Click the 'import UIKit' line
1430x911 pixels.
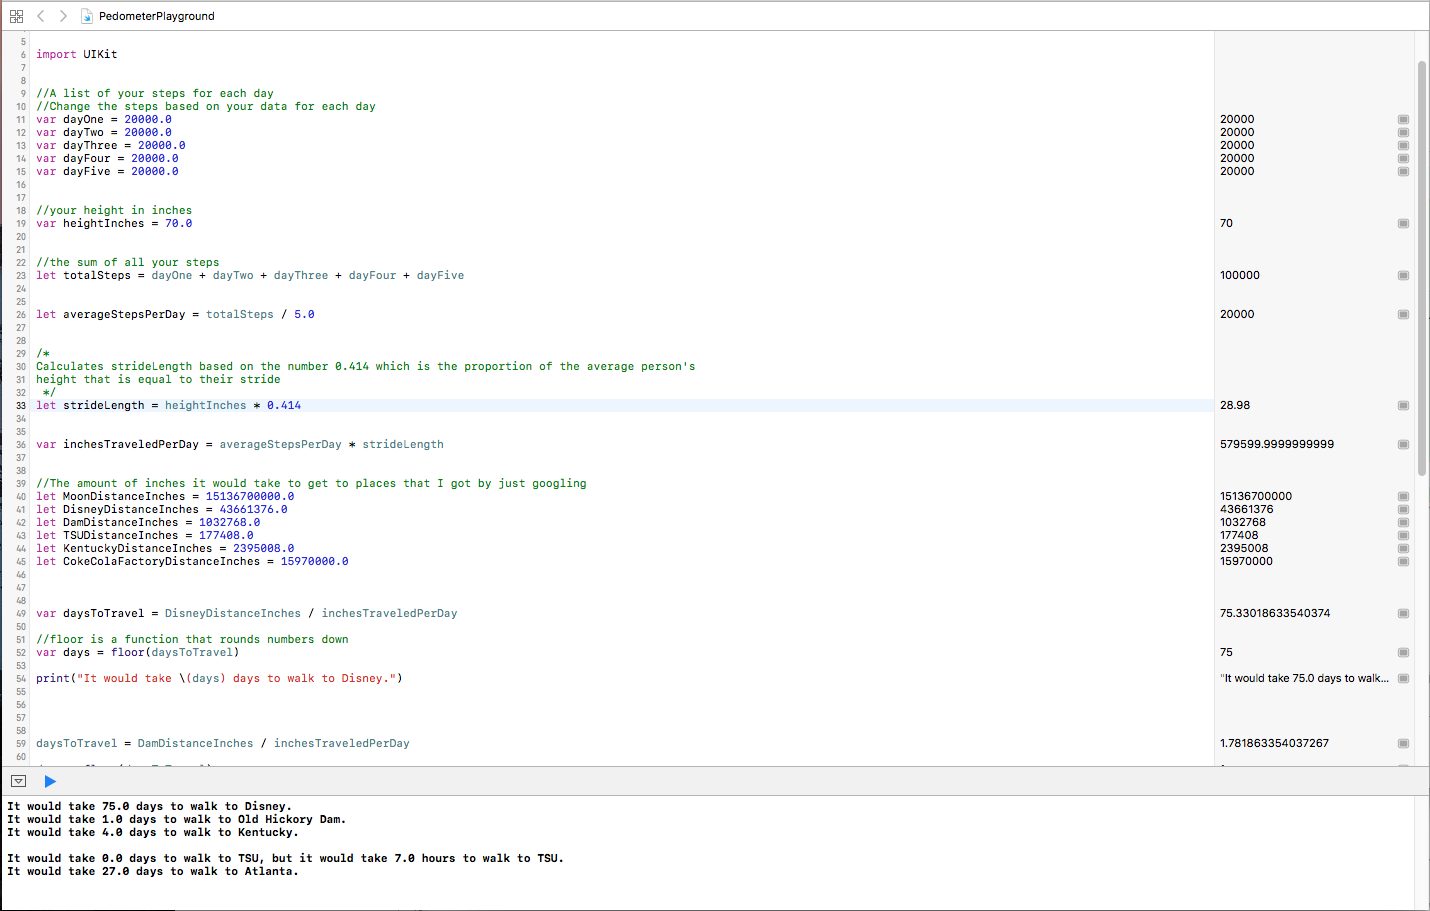pyautogui.click(x=77, y=54)
